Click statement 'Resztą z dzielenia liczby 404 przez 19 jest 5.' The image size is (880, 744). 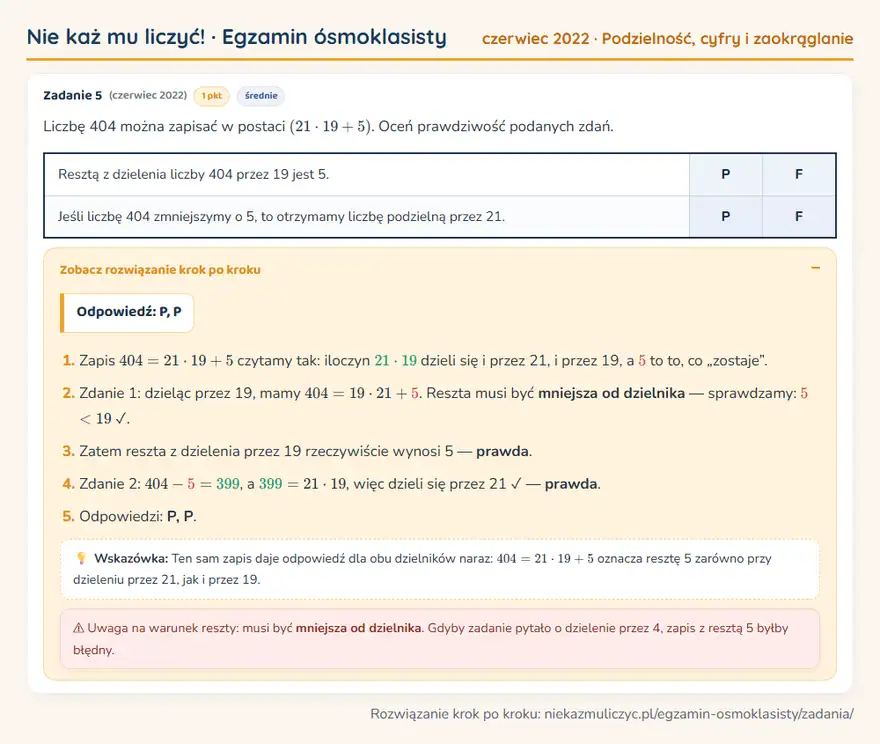tap(194, 174)
